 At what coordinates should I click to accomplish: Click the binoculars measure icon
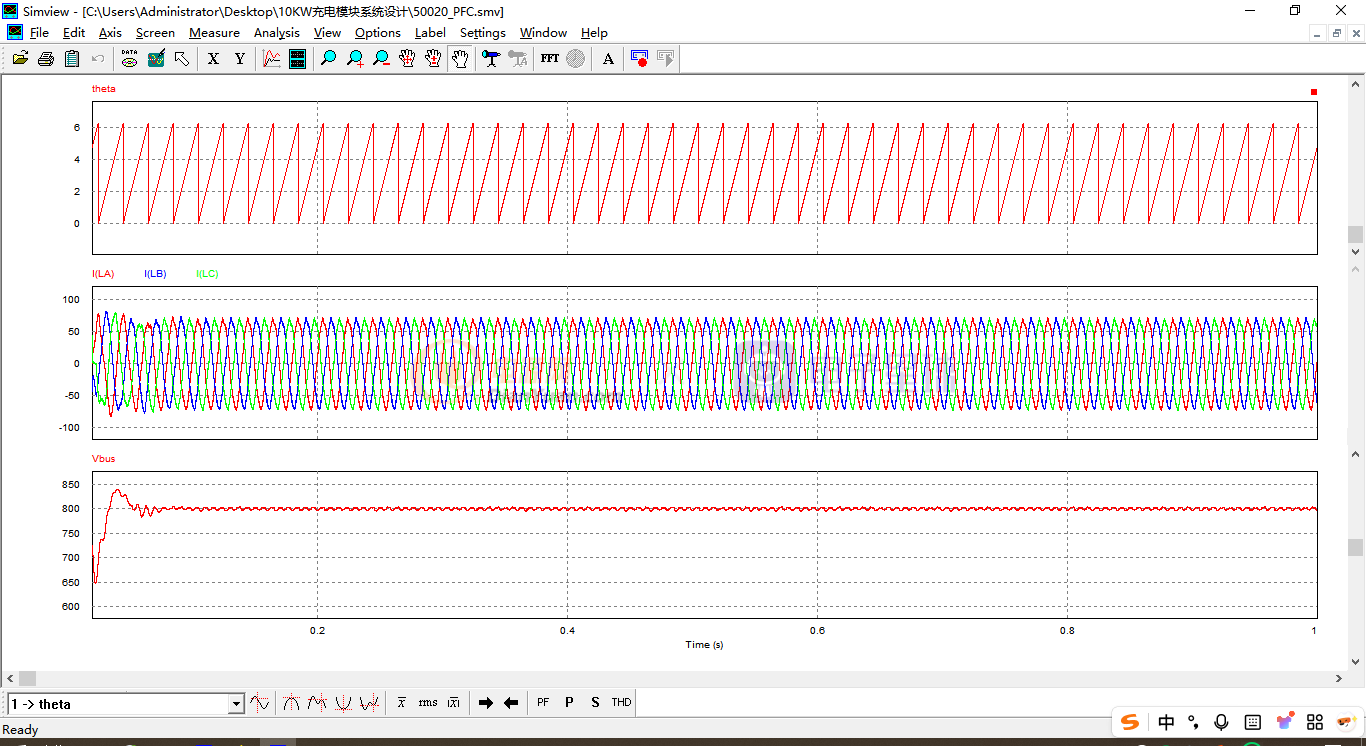(x=490, y=59)
